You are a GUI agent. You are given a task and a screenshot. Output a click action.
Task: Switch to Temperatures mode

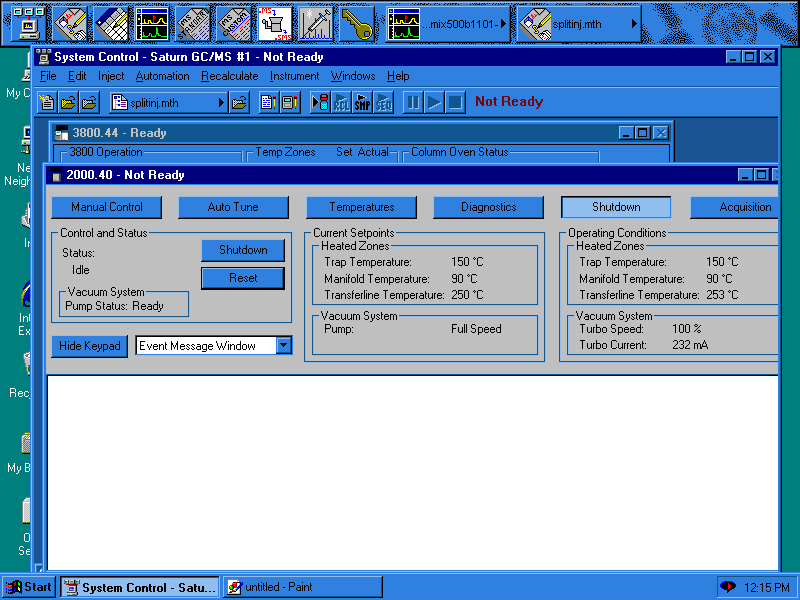click(x=361, y=207)
